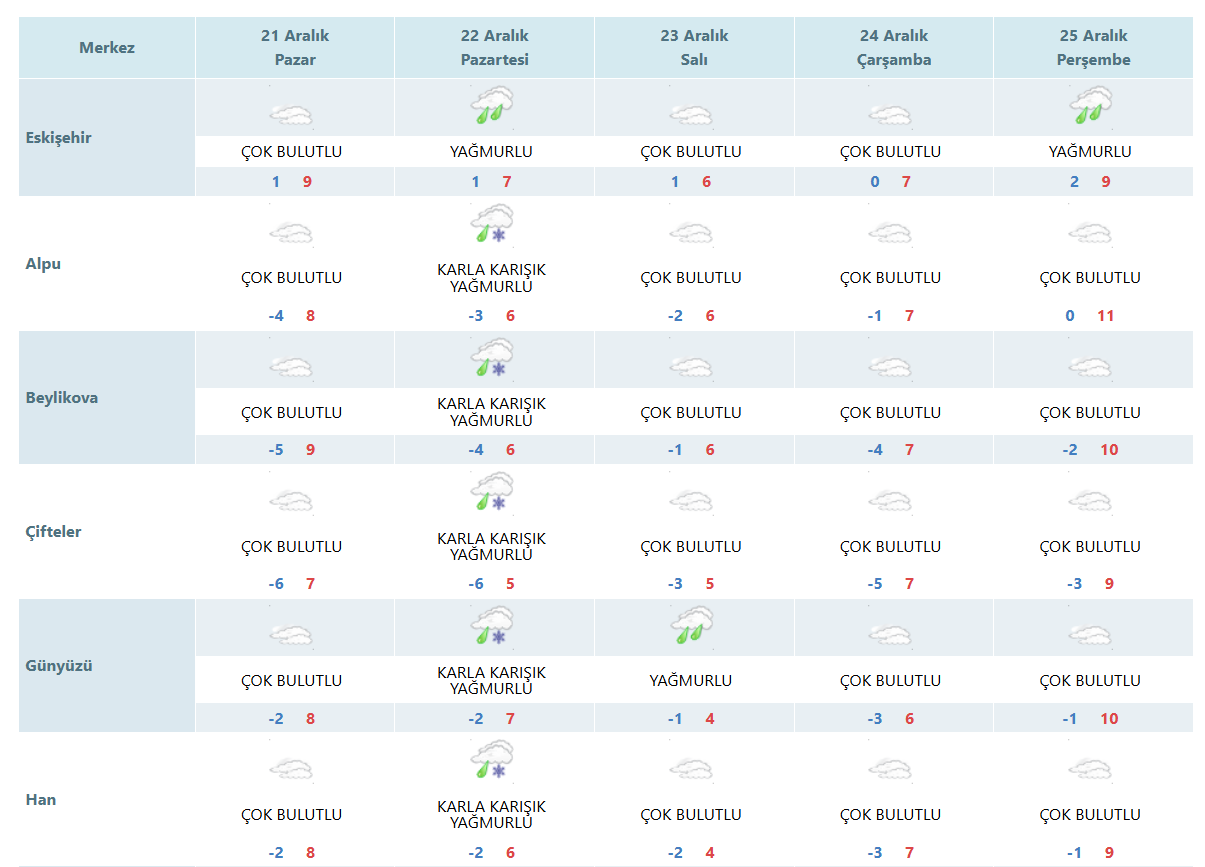
Task: Click Eskişehir cloudy icon for 21 Aralık
Action: 292,115
